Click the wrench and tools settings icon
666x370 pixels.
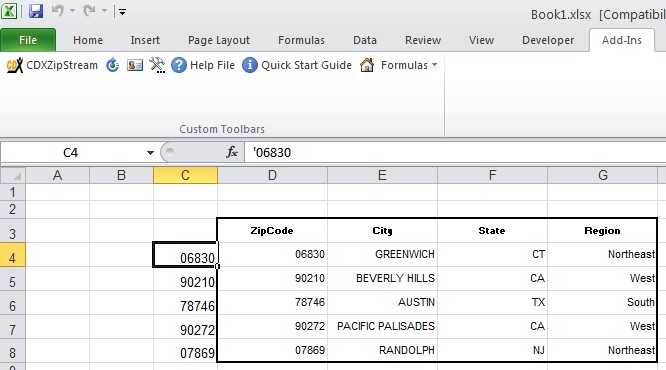pos(157,65)
